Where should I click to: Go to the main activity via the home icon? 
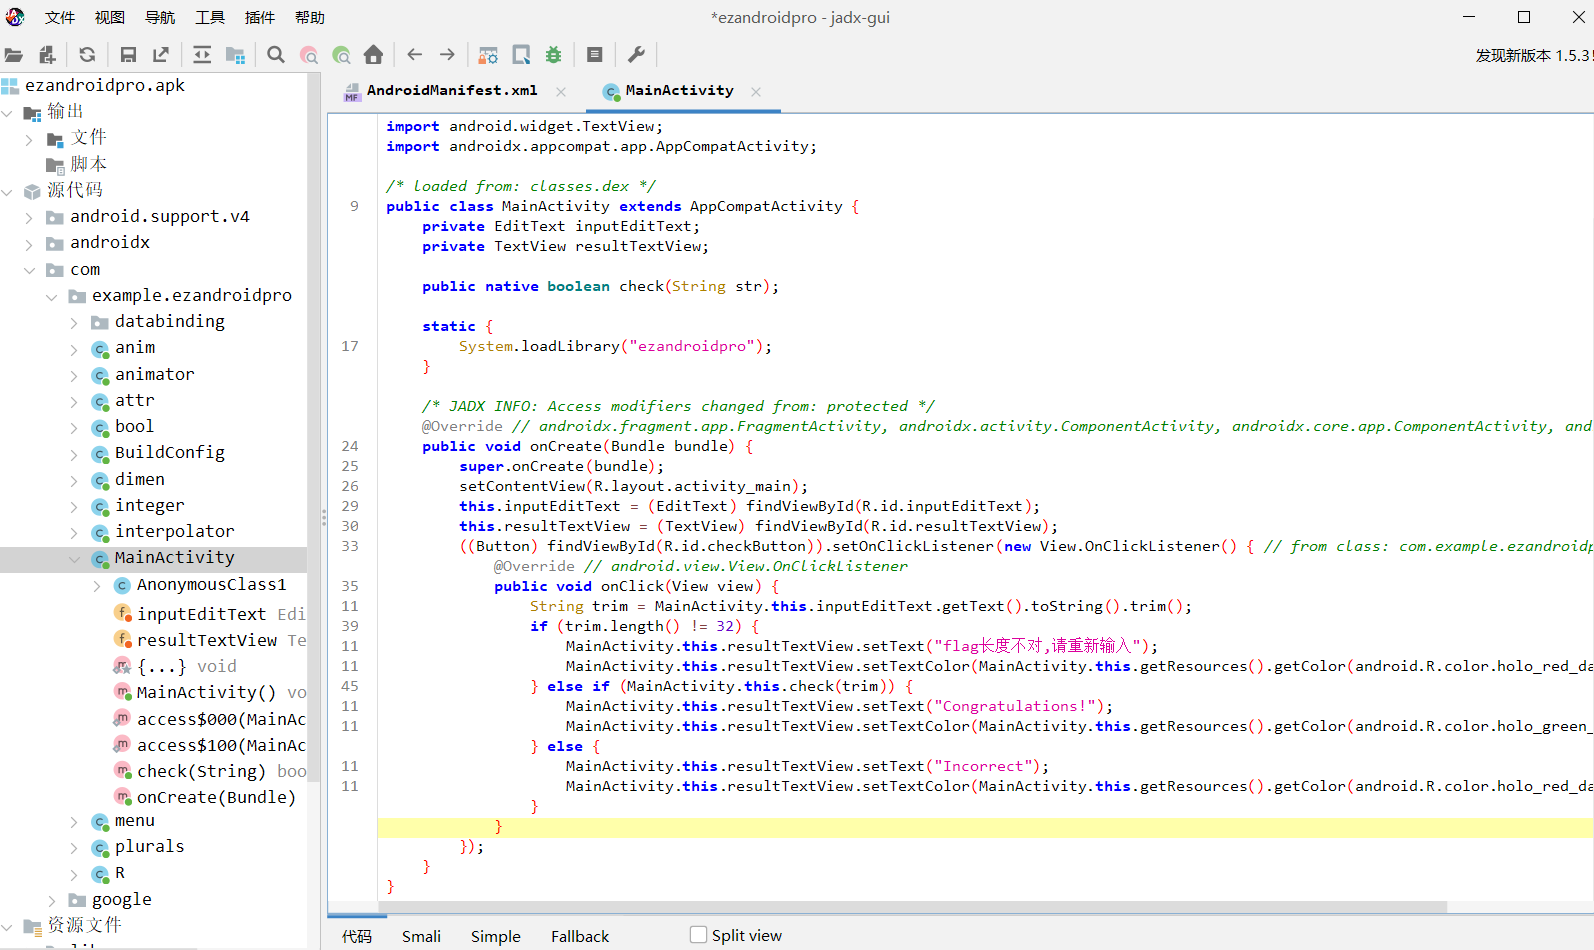click(373, 55)
